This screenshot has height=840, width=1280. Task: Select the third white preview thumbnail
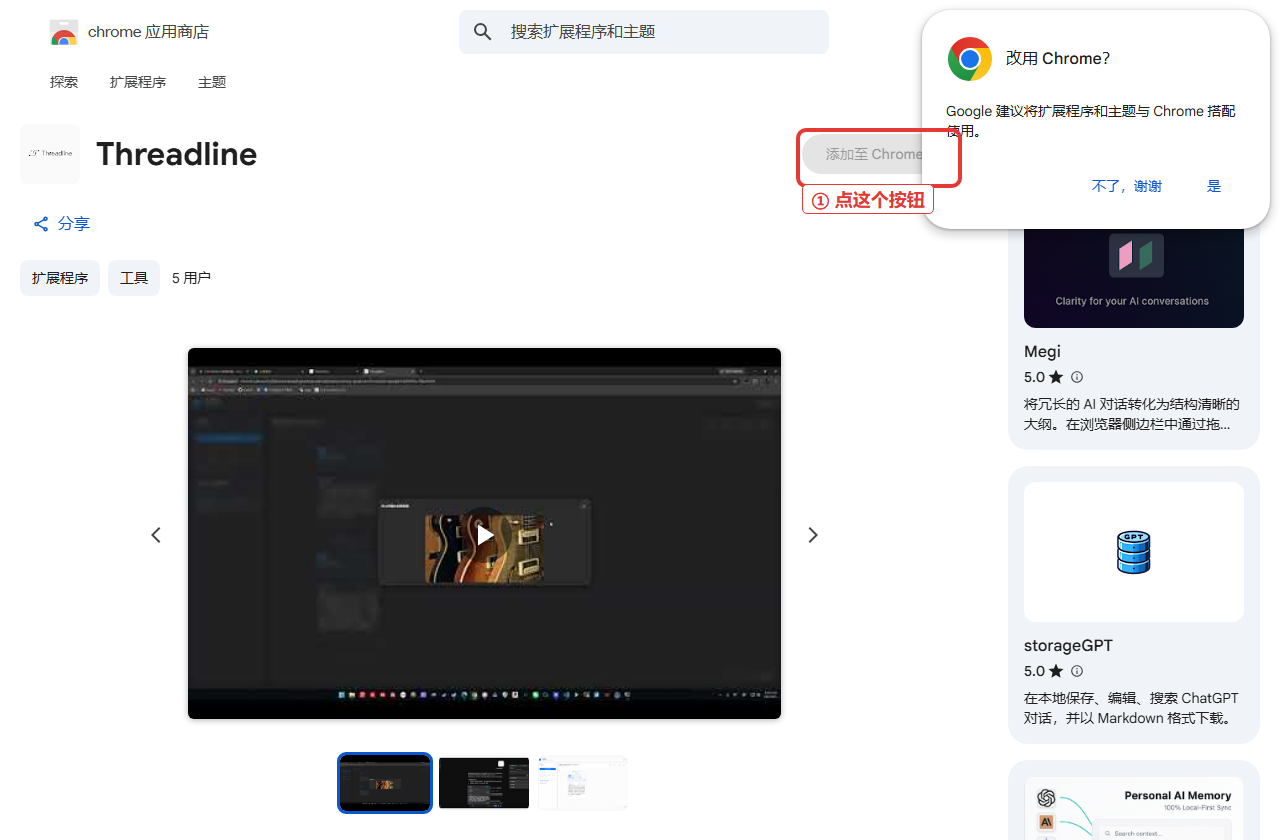point(582,783)
